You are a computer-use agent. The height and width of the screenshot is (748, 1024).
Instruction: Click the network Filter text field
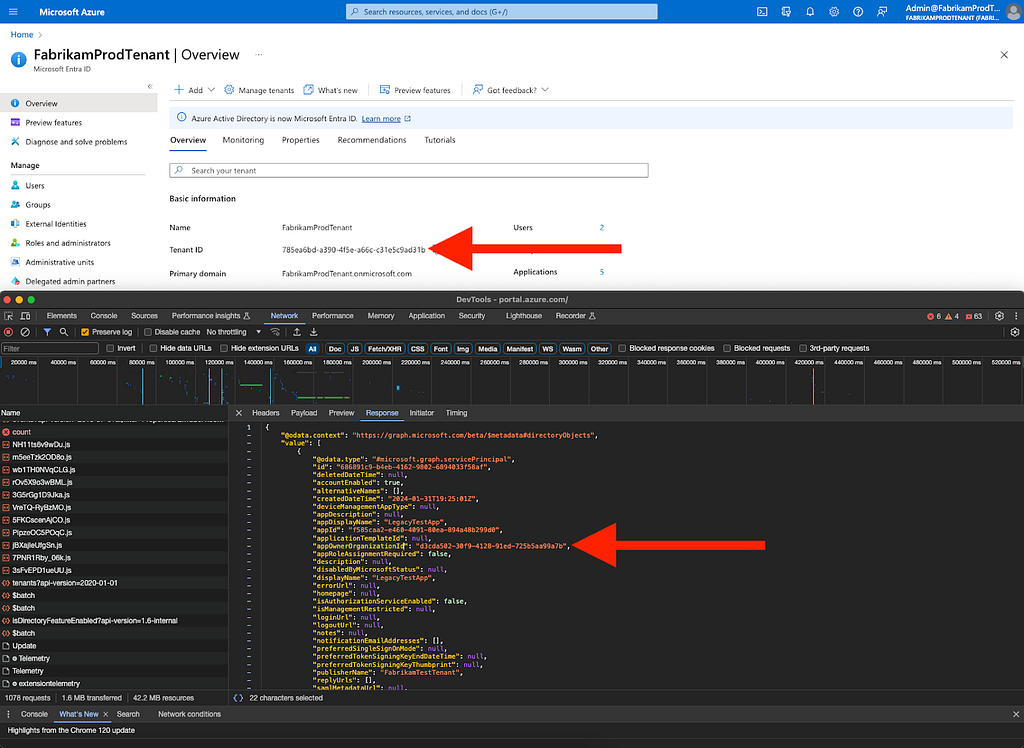(50, 349)
